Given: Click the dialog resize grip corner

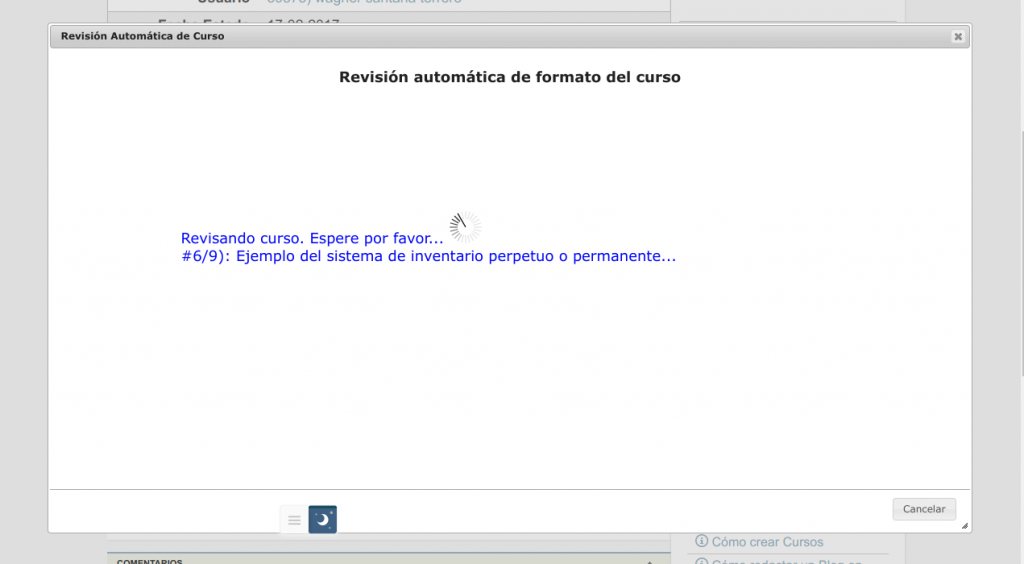Looking at the screenshot, I should (964, 525).
